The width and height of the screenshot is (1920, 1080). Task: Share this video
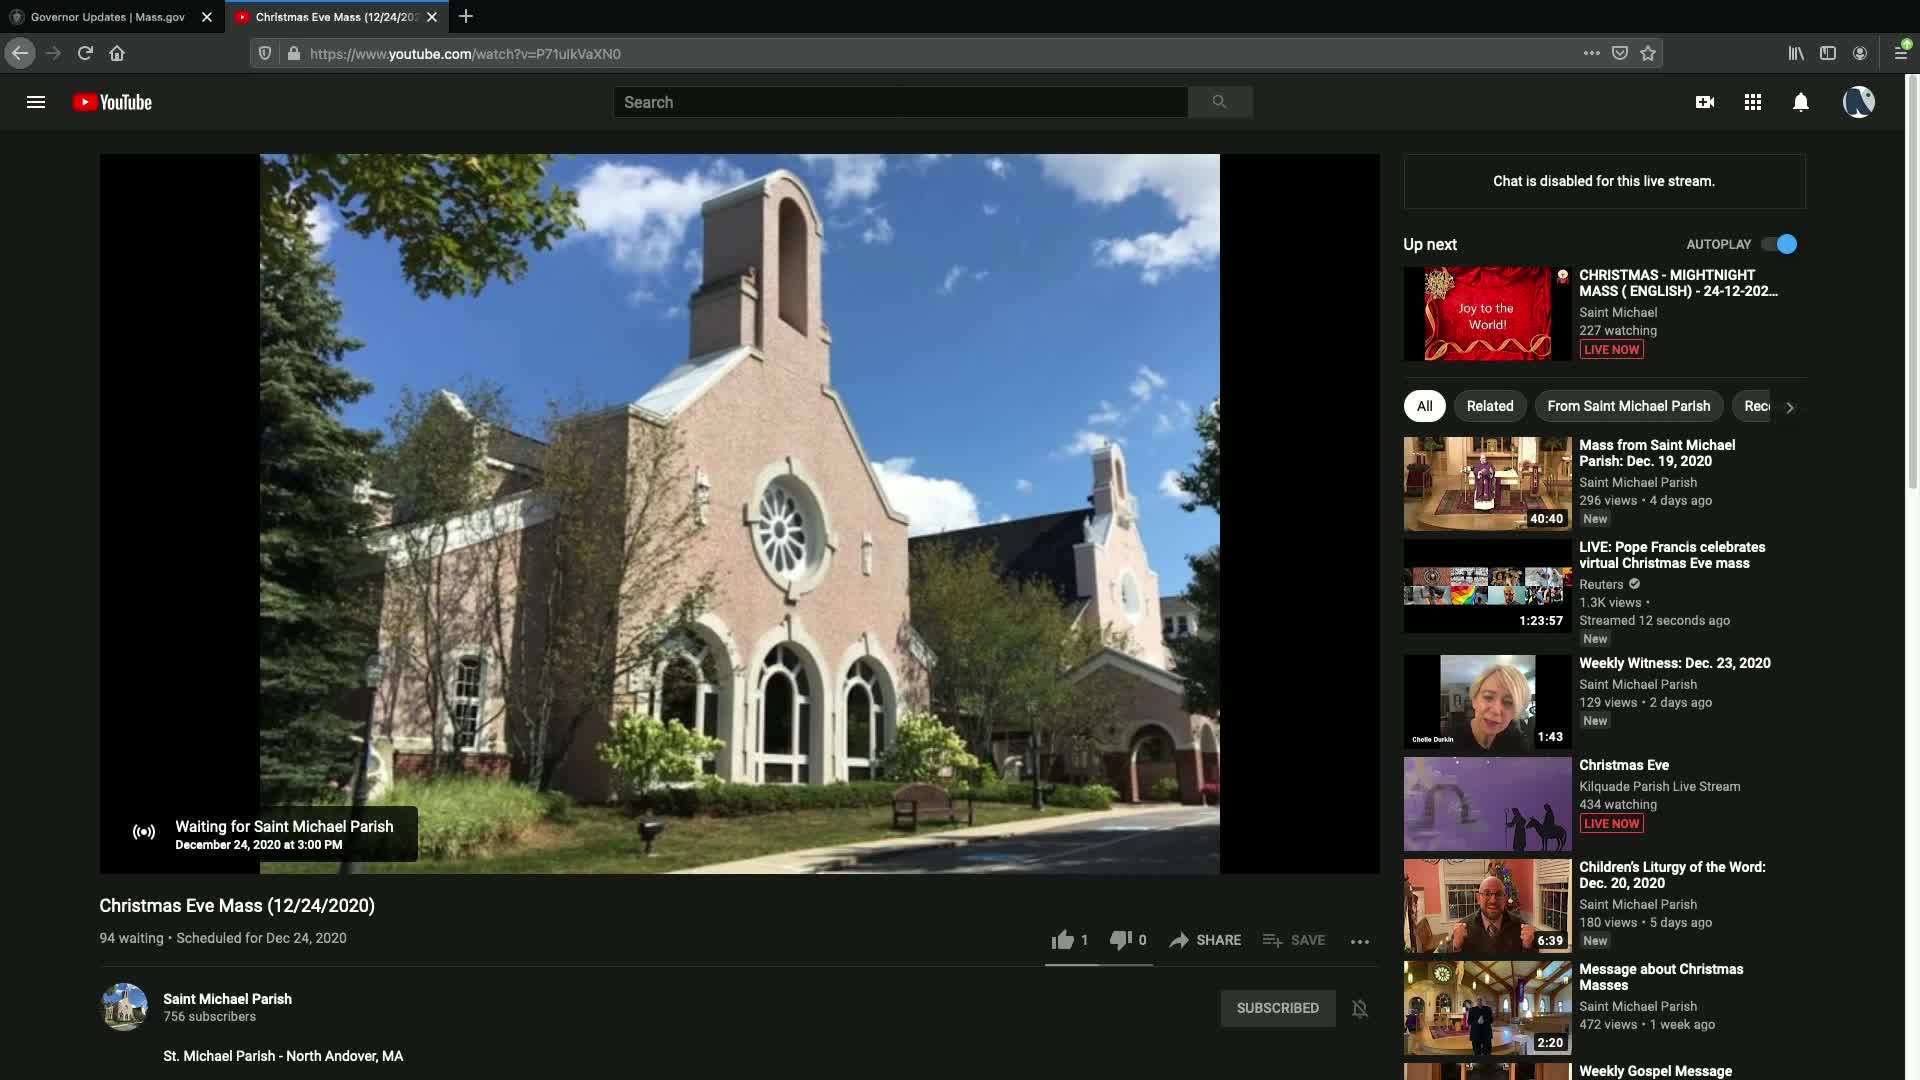1205,940
